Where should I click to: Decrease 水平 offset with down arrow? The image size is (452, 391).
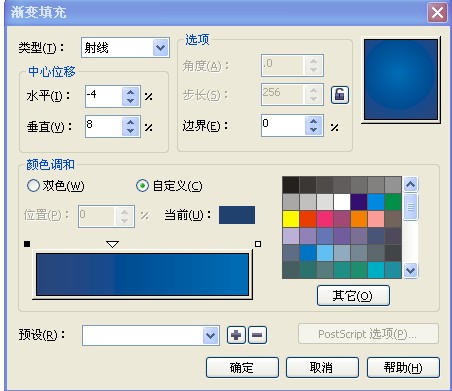tap(130, 101)
